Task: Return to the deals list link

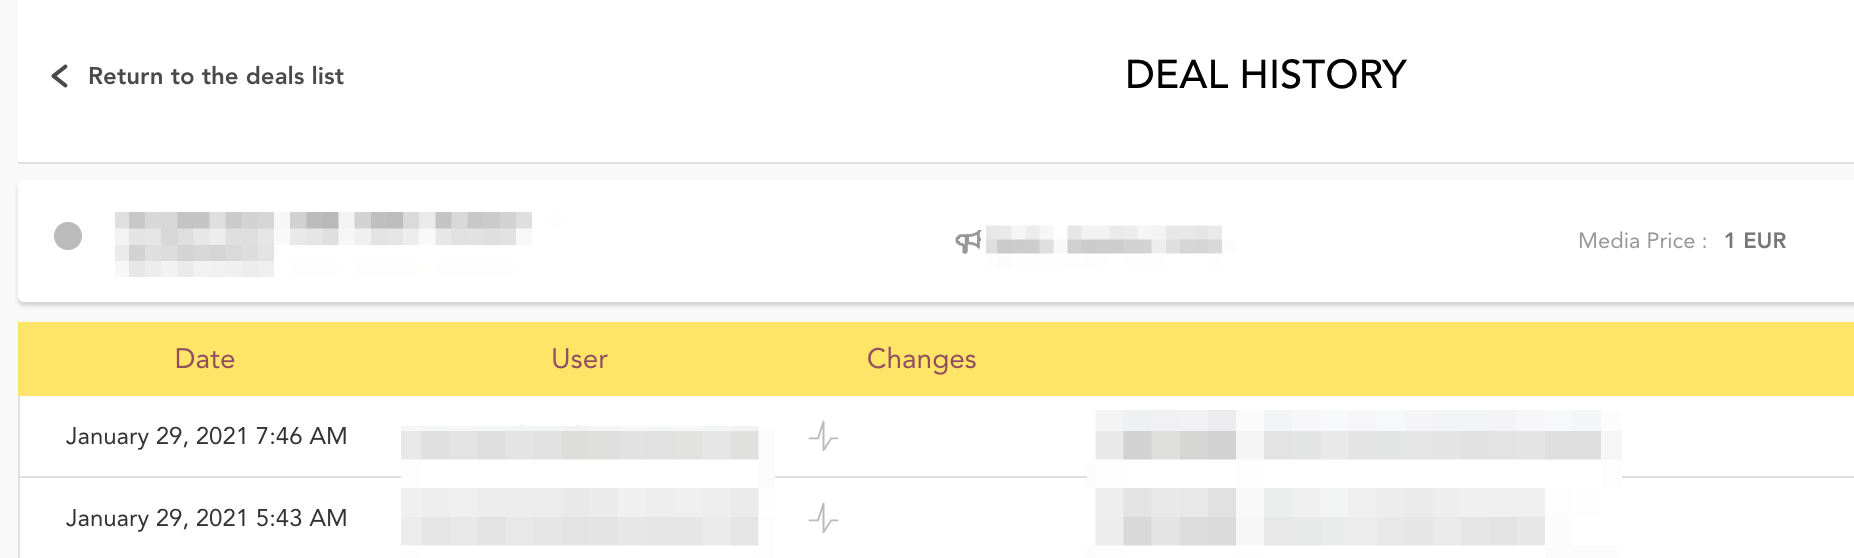Action: [x=215, y=76]
